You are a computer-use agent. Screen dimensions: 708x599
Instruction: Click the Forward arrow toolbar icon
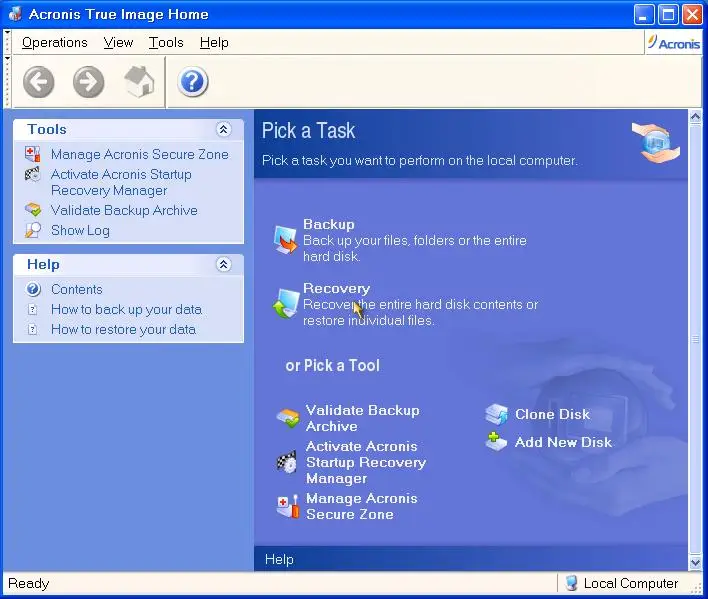pyautogui.click(x=88, y=82)
